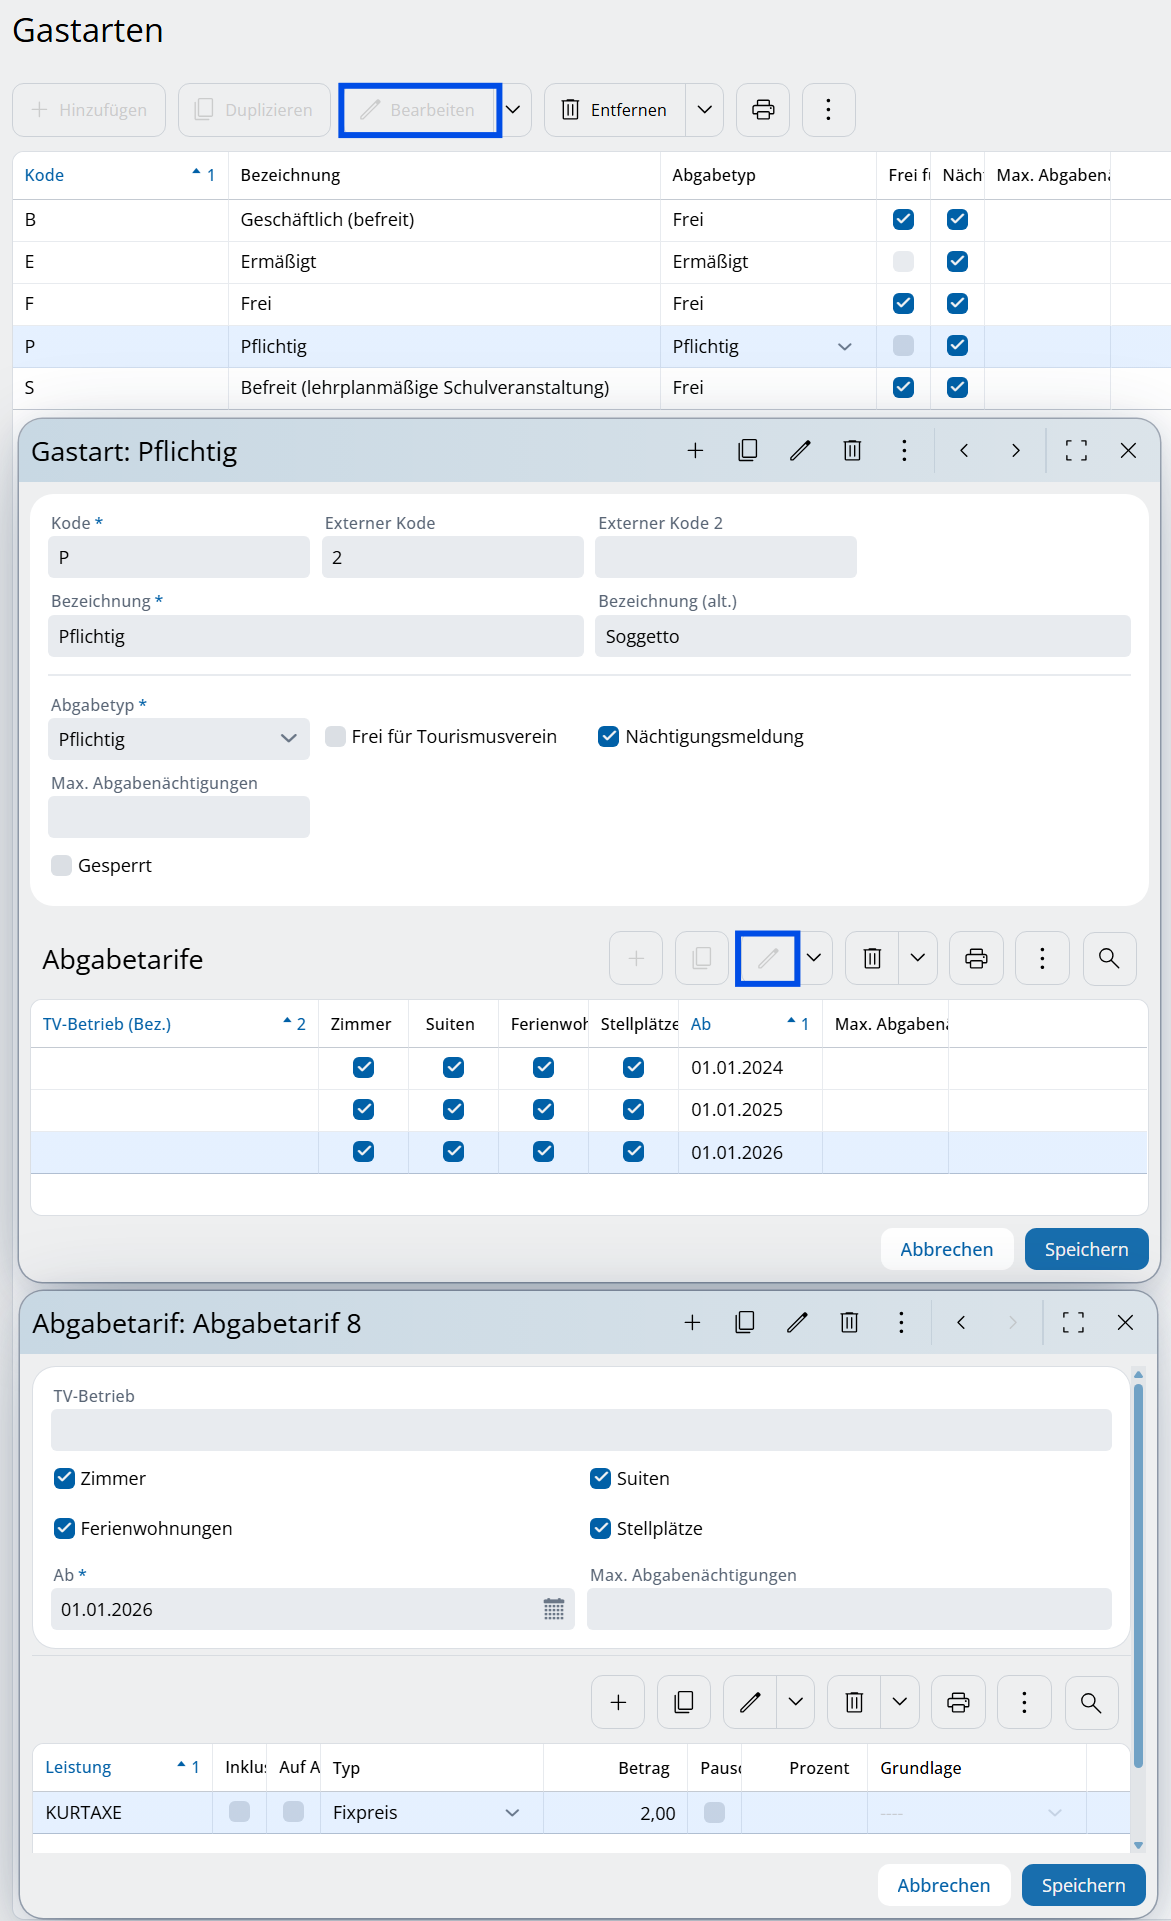Open calendar picker for the Ab date field
The image size is (1171, 1921).
tap(553, 1609)
